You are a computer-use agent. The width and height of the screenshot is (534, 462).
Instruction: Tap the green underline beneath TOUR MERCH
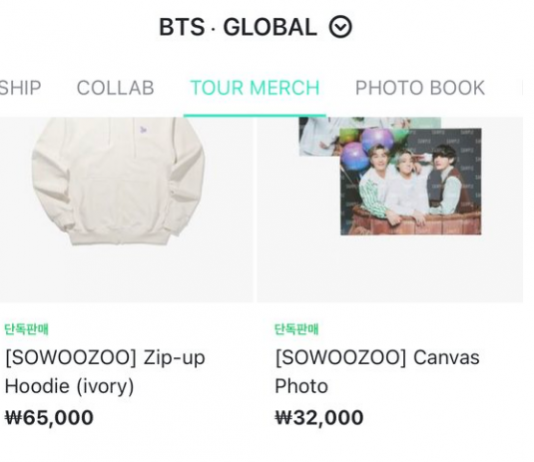point(255,115)
